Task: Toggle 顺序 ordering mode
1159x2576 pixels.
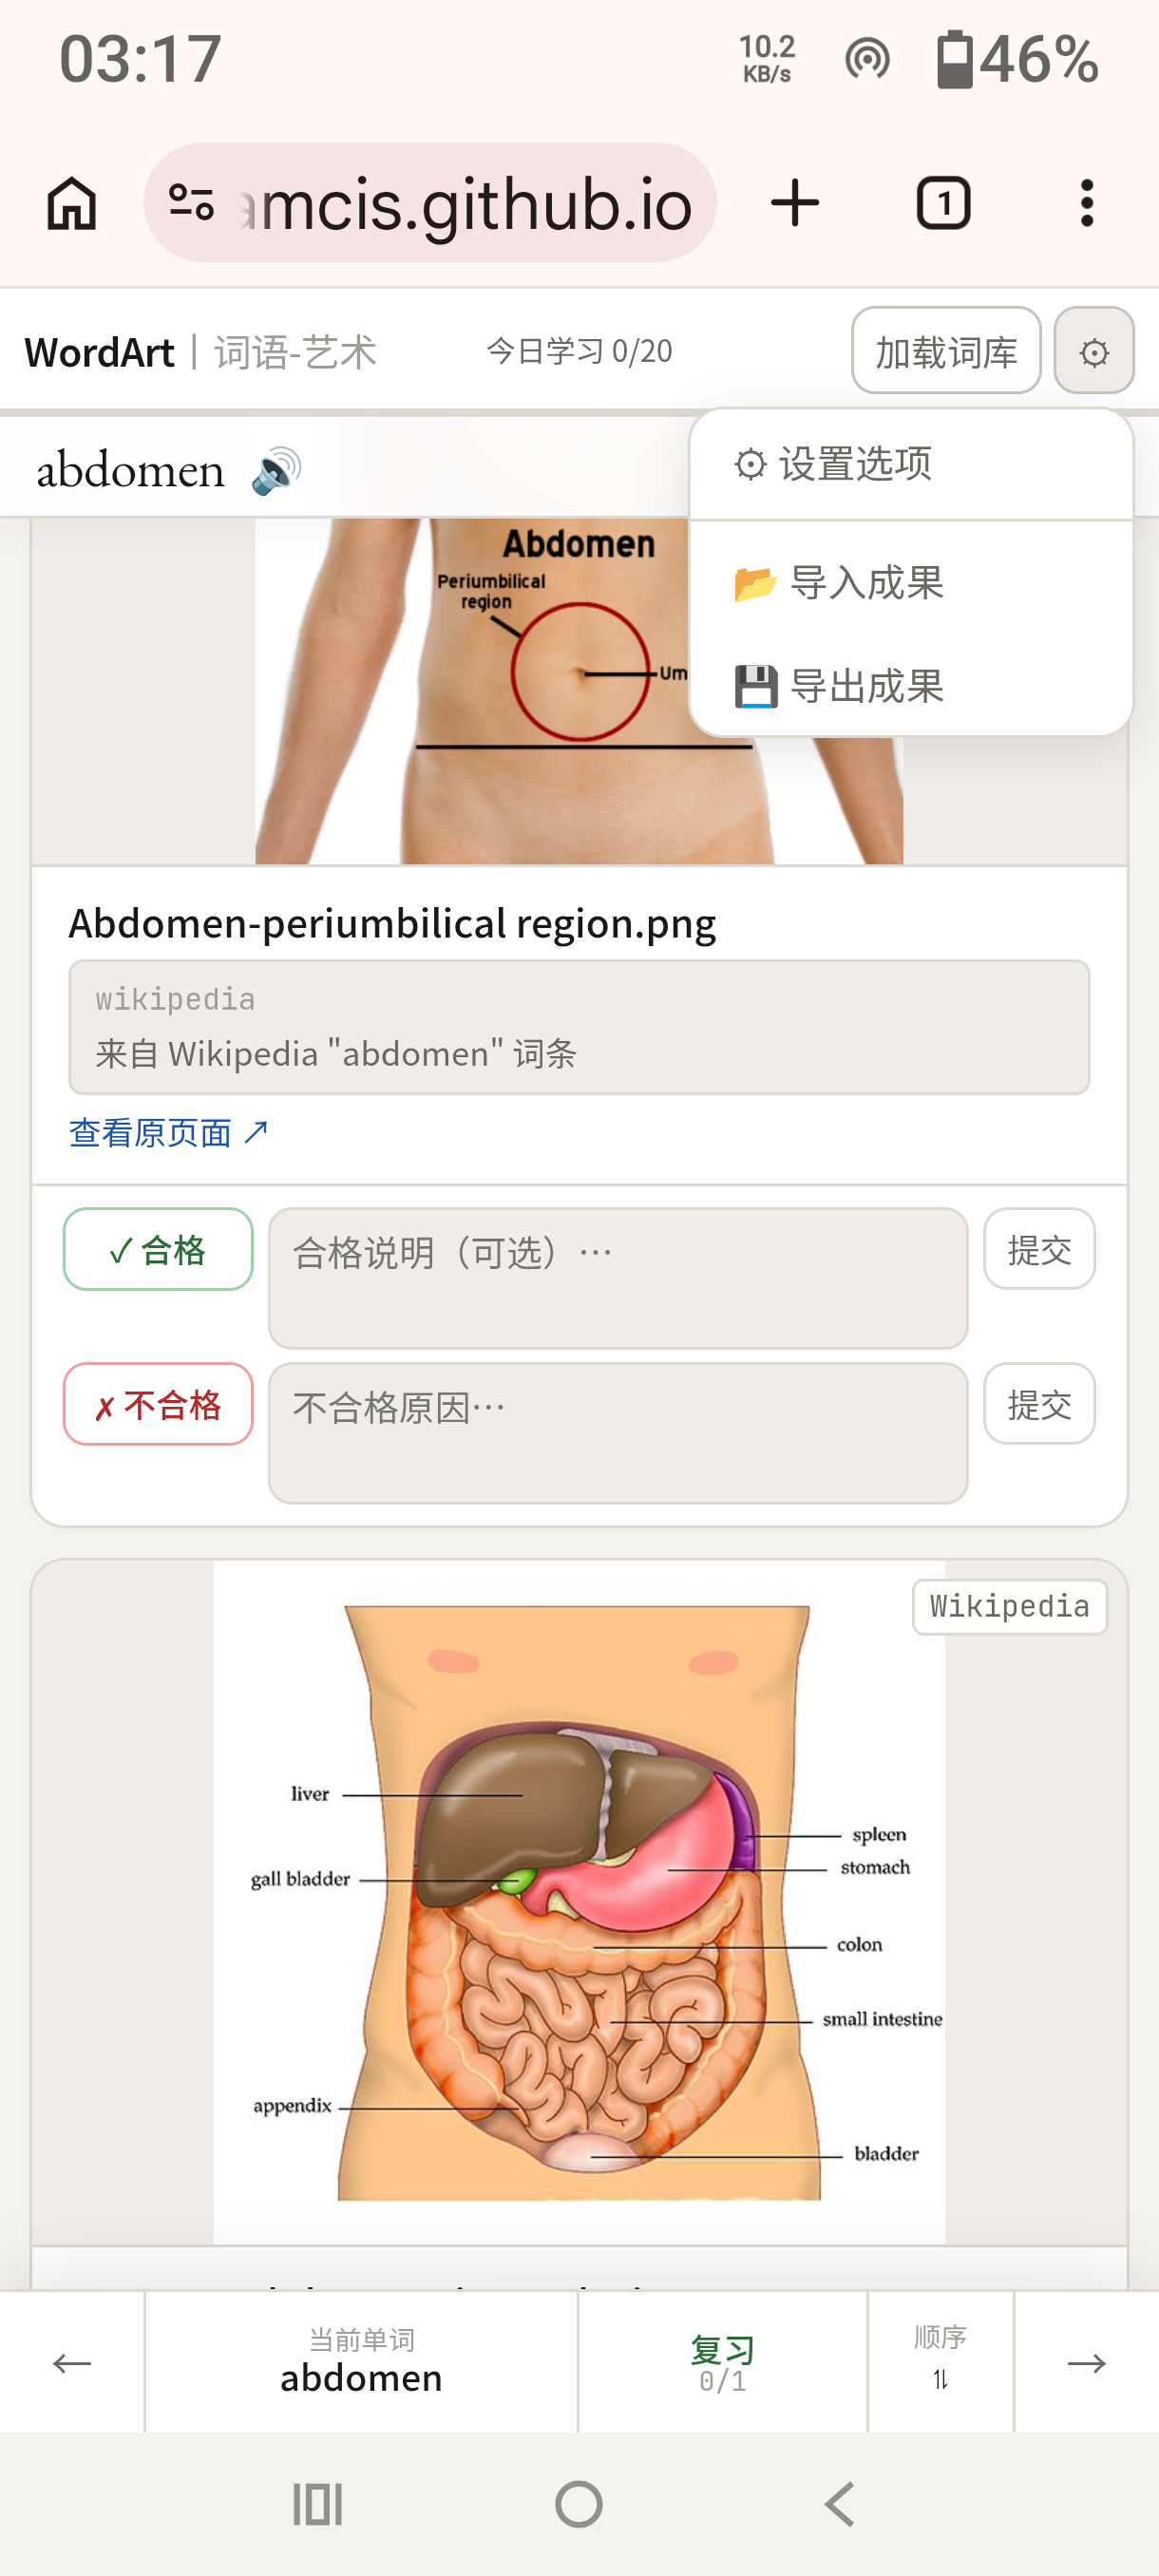Action: point(941,2362)
